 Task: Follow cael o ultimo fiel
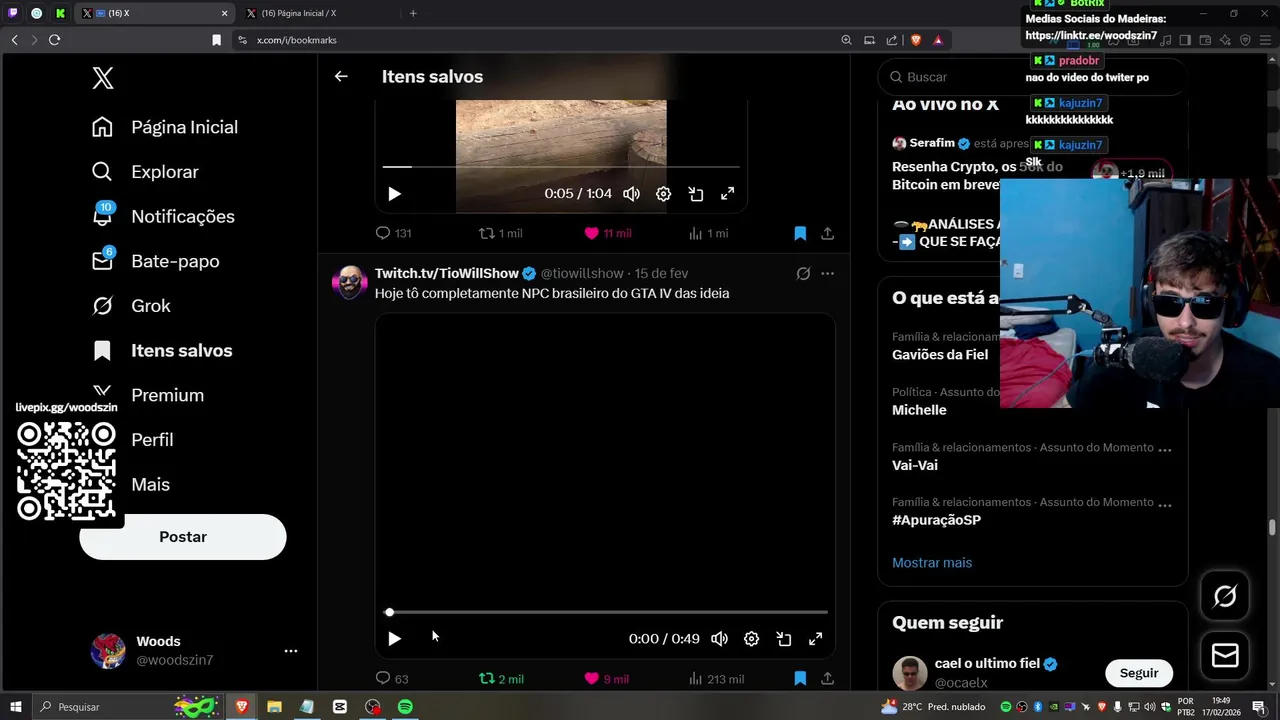tap(1139, 673)
